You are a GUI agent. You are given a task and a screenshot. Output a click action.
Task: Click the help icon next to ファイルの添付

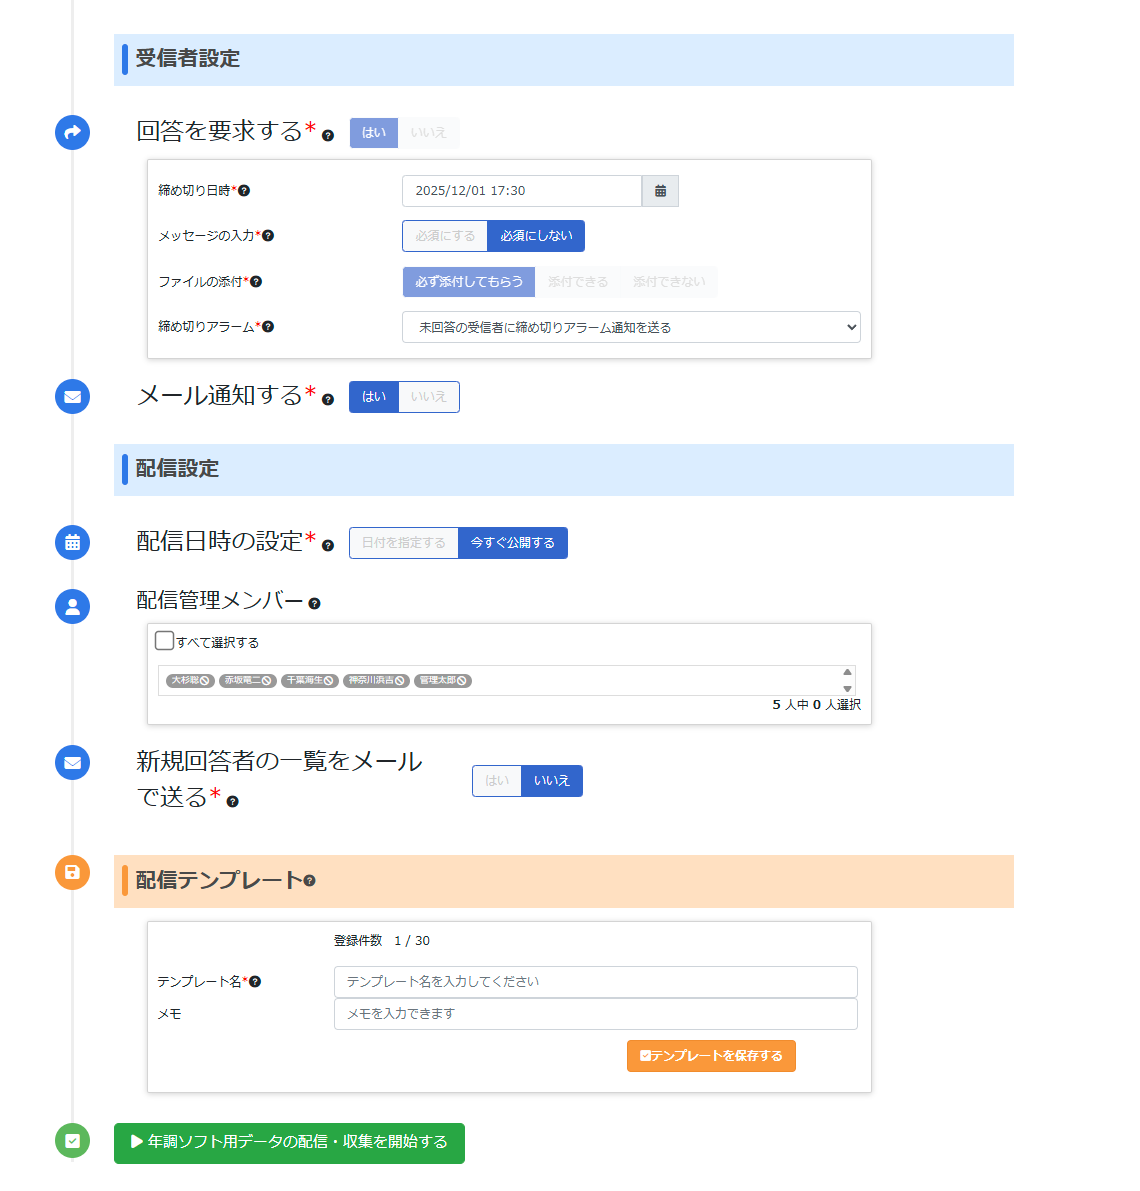pos(256,282)
